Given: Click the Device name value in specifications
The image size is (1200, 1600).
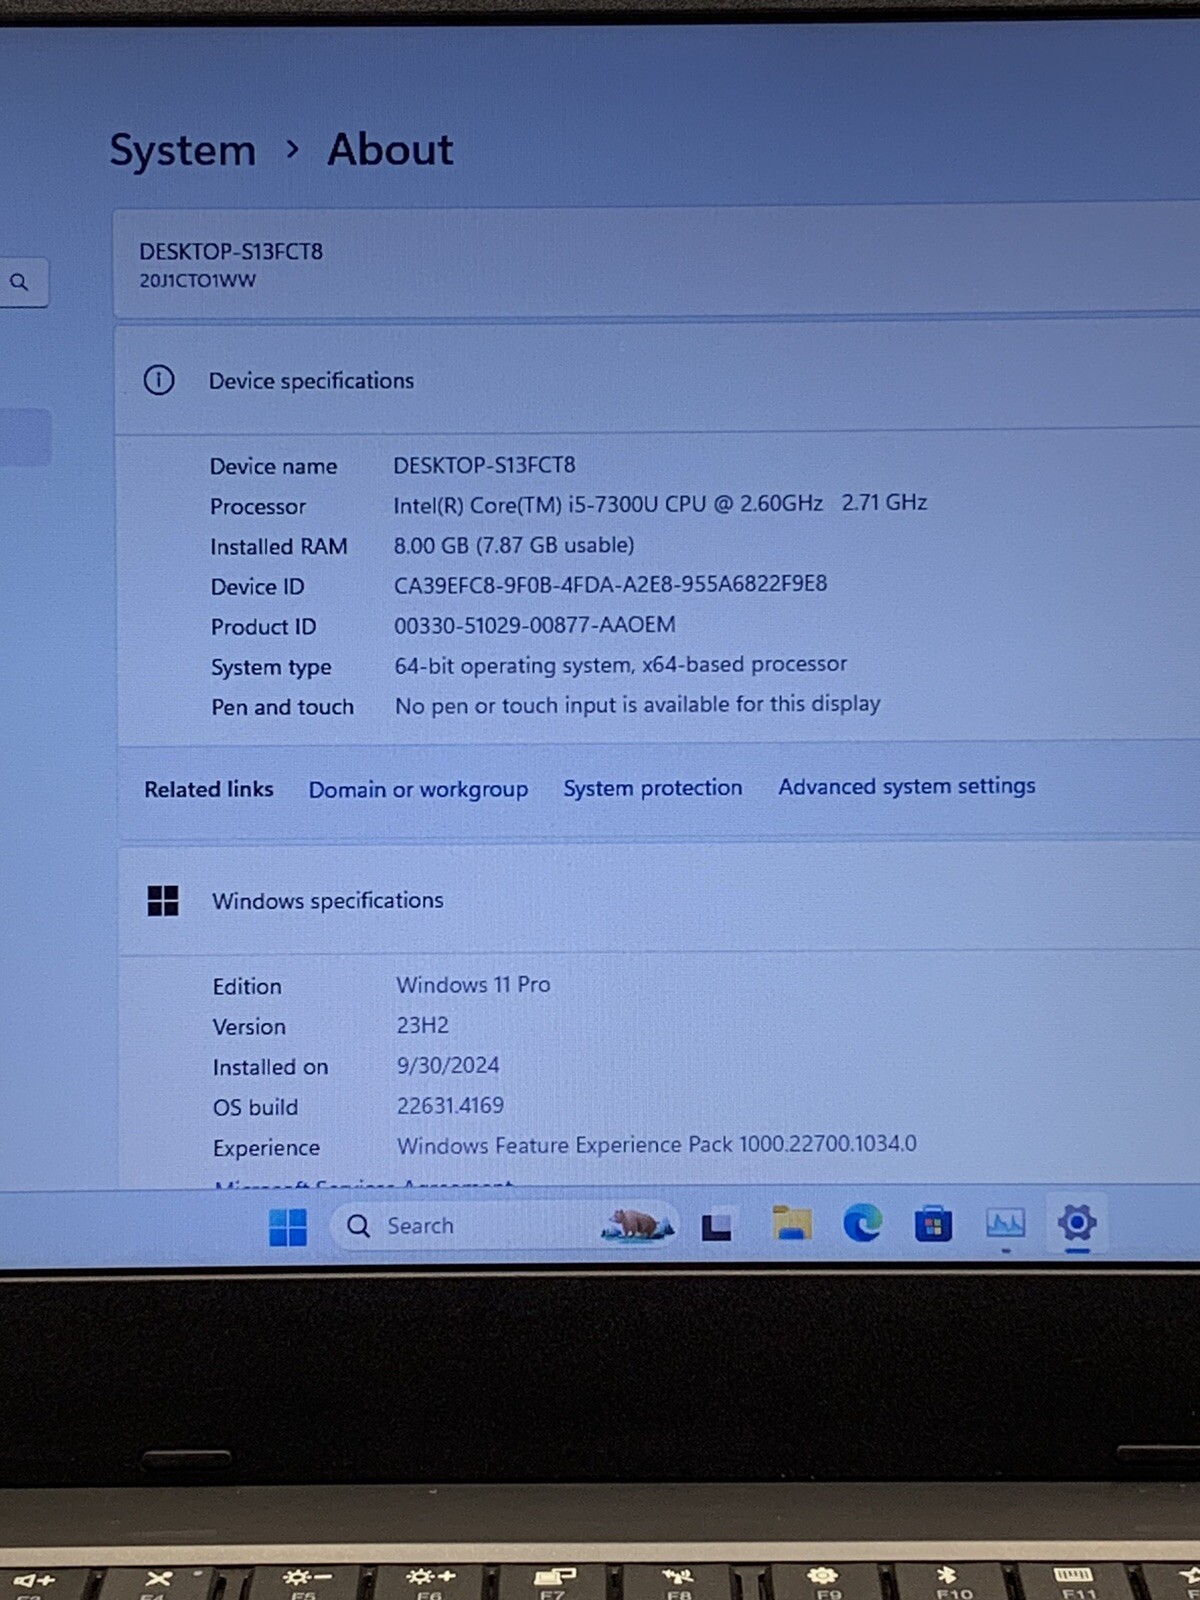Looking at the screenshot, I should (x=484, y=465).
